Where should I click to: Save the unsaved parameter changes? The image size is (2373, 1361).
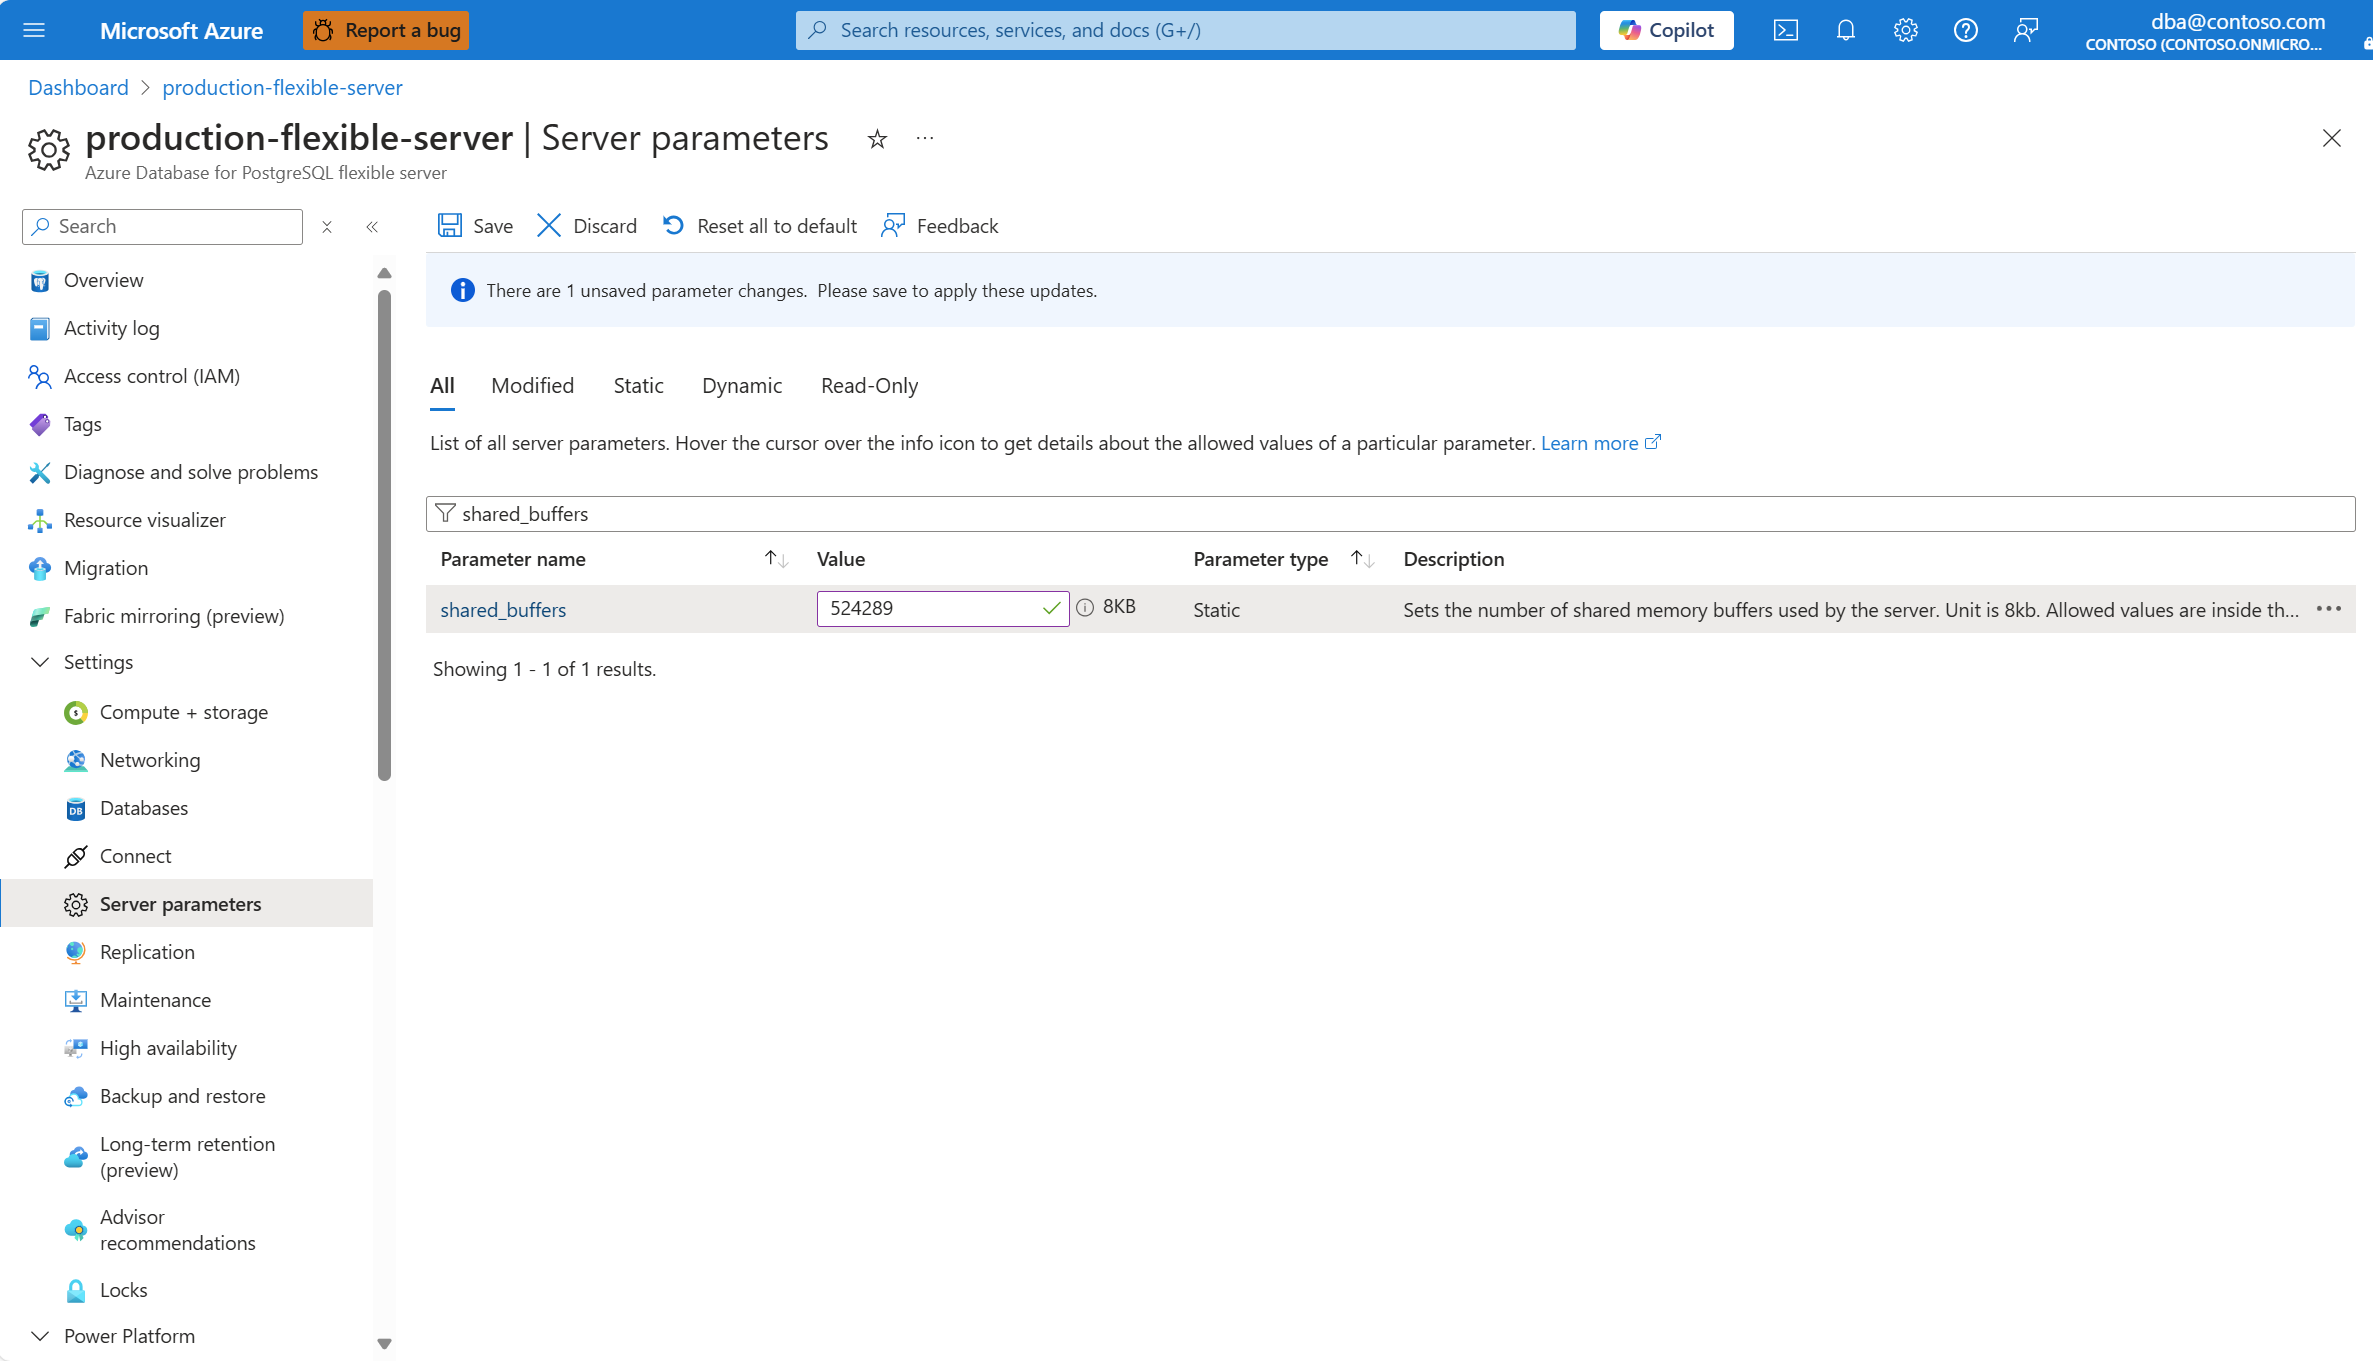click(474, 225)
